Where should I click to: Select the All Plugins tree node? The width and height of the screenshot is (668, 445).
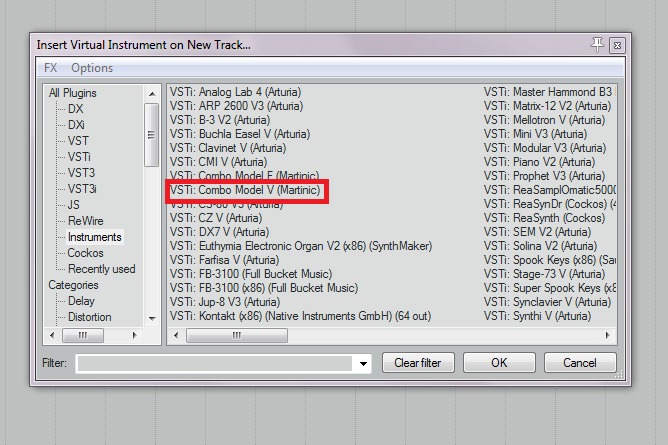[73, 93]
